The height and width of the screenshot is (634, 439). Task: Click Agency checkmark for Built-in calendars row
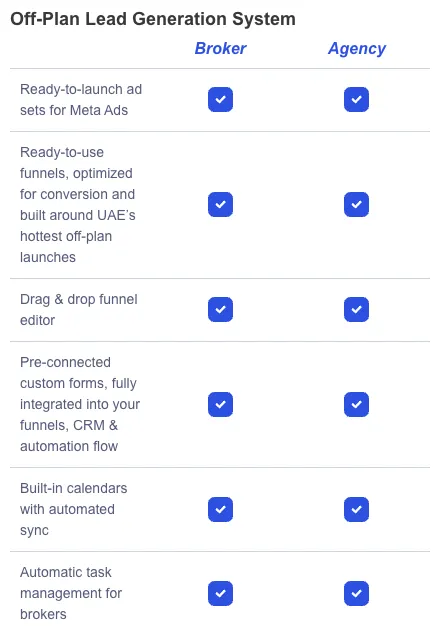click(x=356, y=509)
